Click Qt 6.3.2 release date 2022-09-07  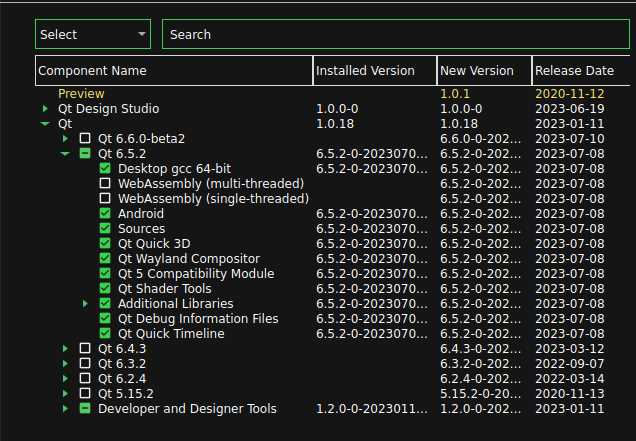(x=570, y=364)
